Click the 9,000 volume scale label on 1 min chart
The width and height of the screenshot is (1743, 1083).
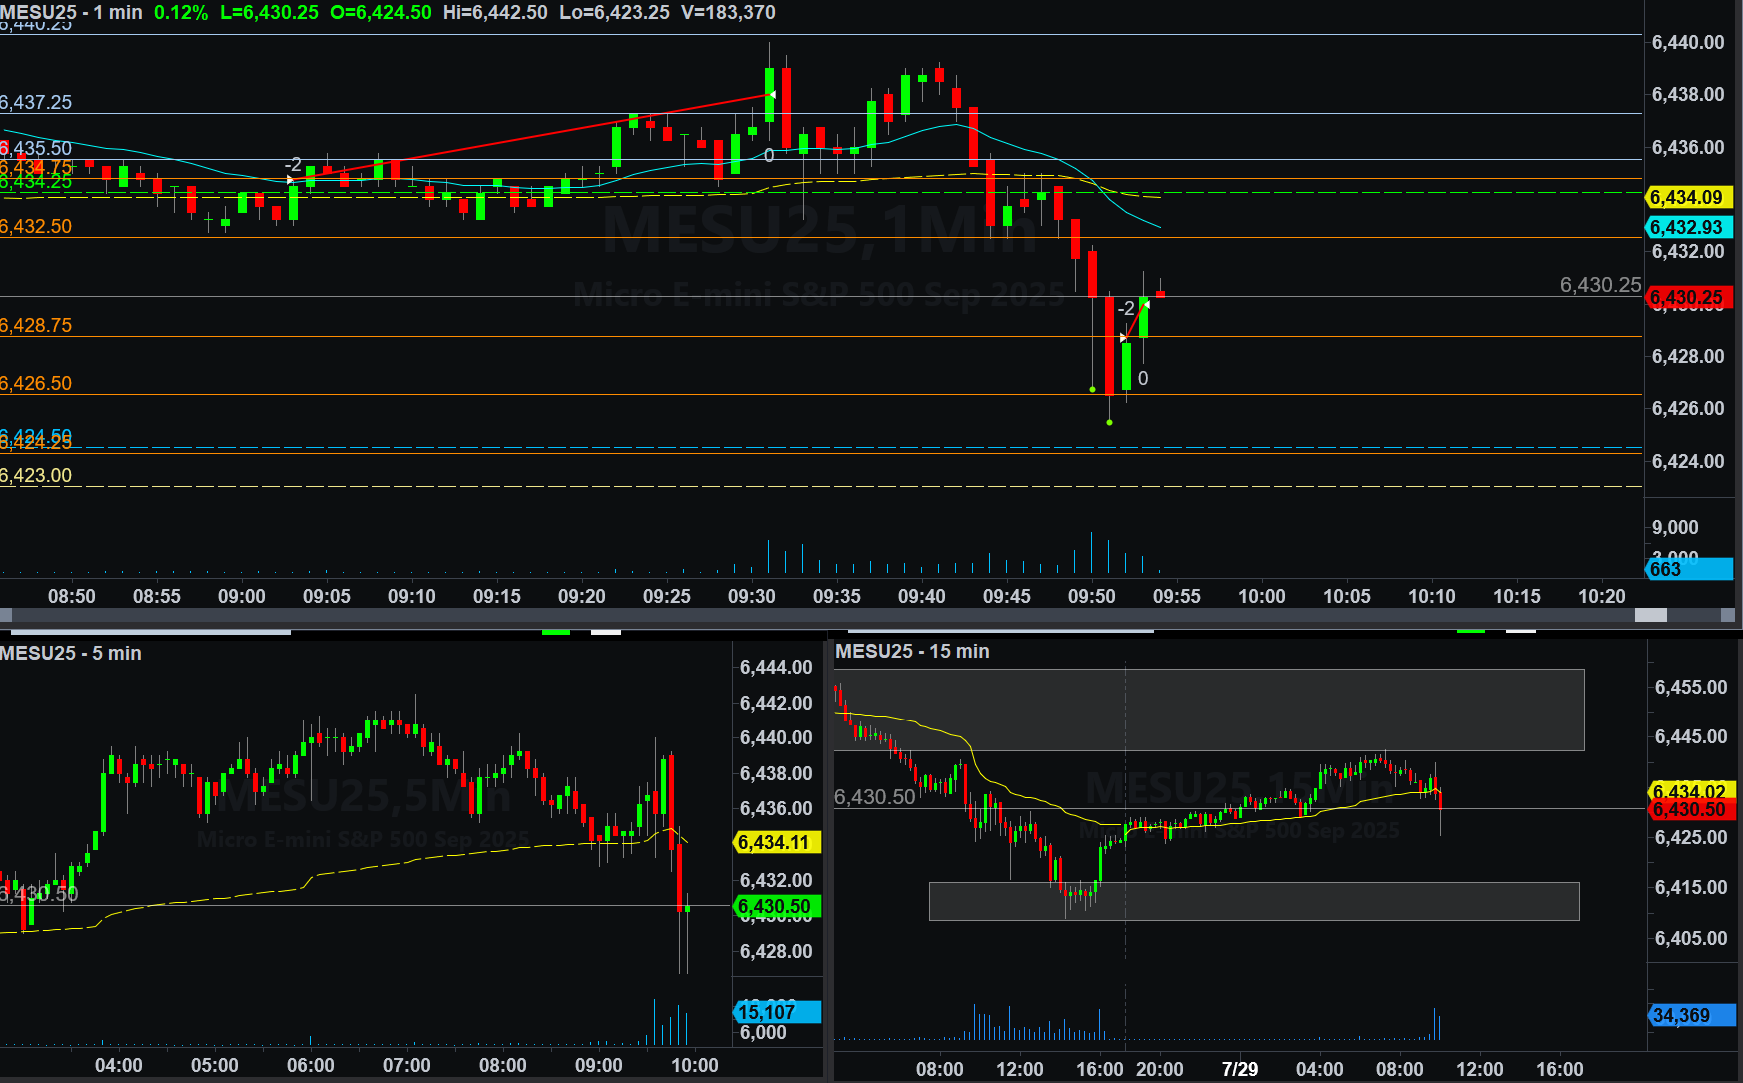click(1675, 527)
